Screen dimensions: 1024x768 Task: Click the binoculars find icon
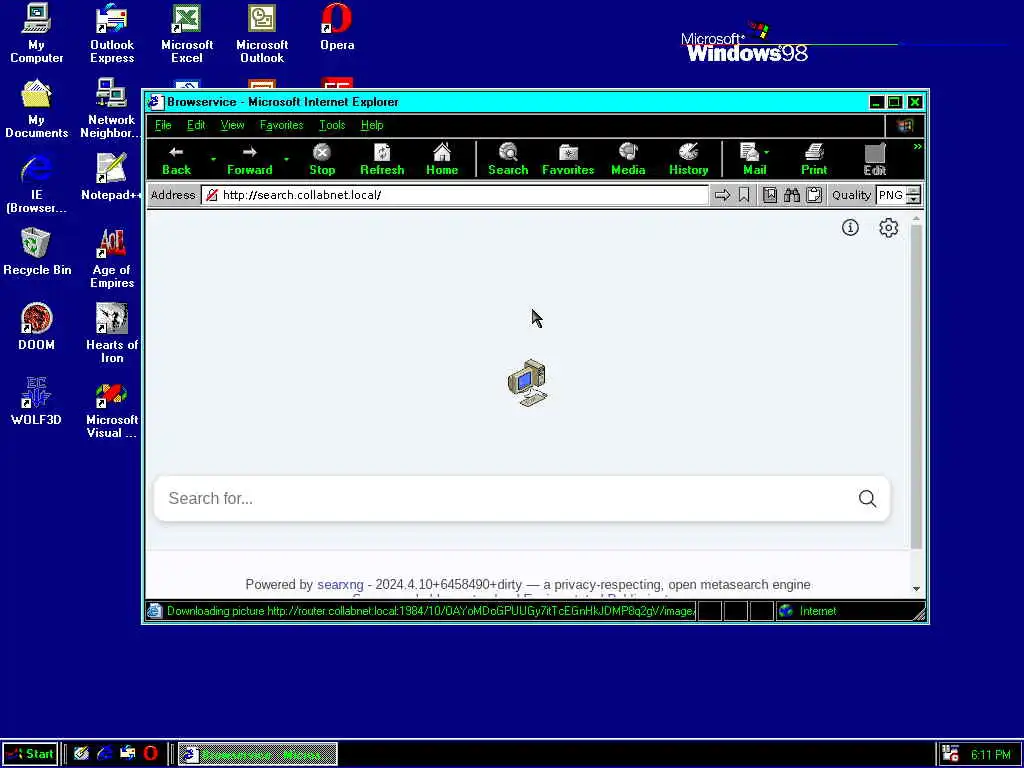click(x=792, y=195)
